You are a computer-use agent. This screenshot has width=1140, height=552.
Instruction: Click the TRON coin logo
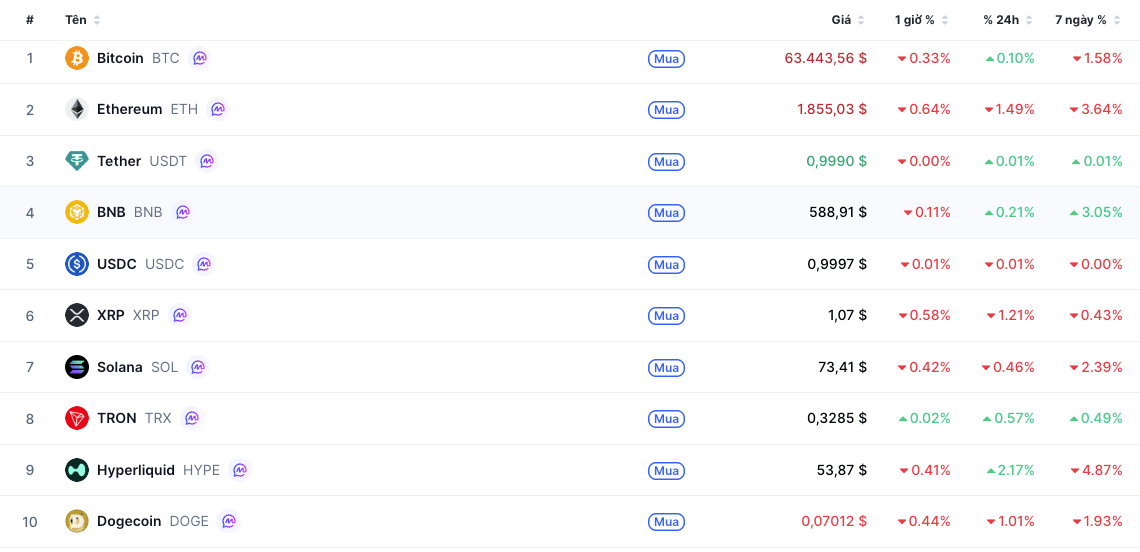tap(76, 418)
